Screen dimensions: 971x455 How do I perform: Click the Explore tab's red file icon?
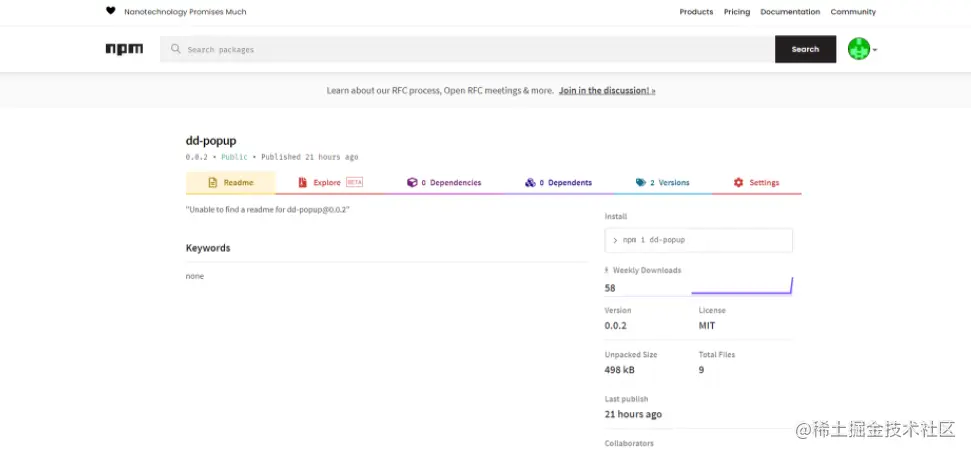(x=302, y=183)
